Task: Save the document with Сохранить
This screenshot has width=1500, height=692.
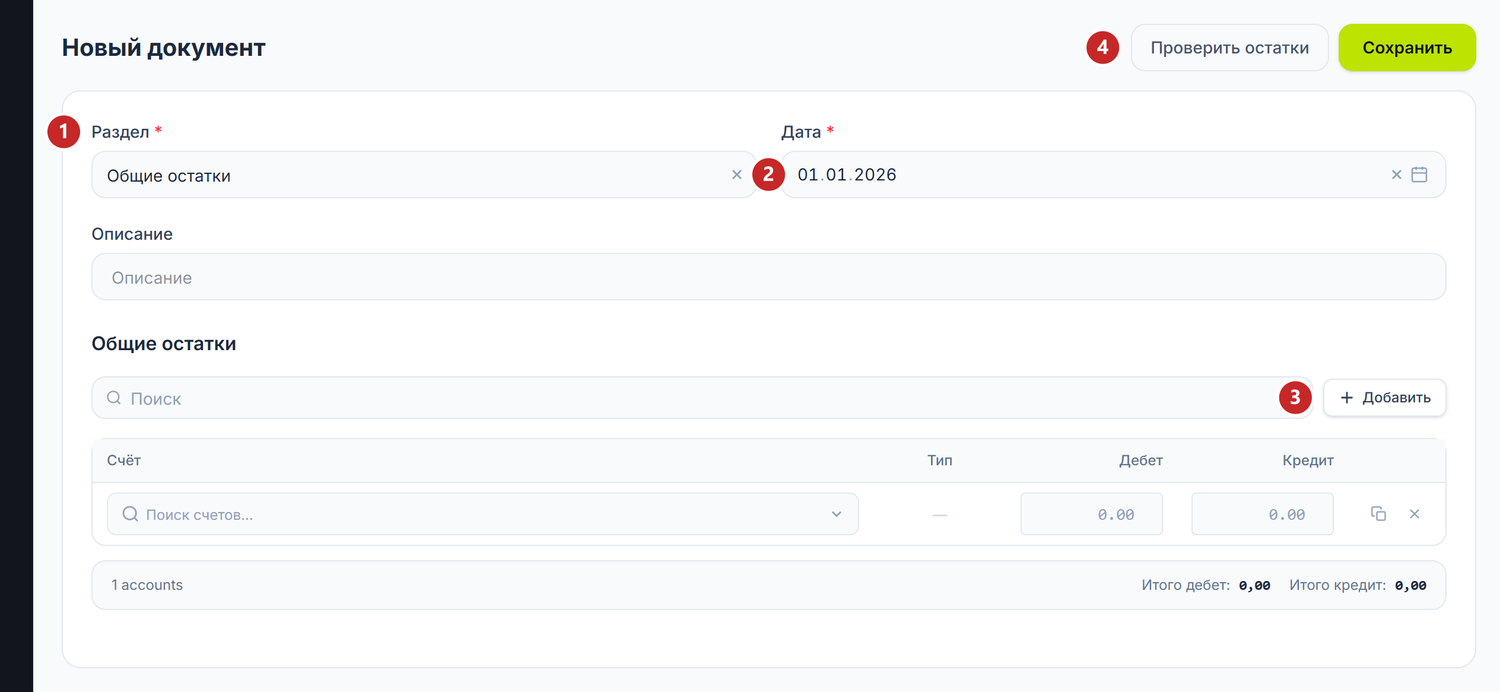Action: 1407,48
